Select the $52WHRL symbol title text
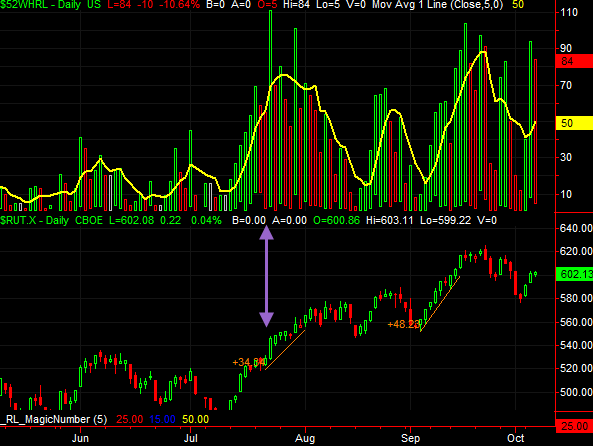Viewport: 593px width, 446px height. [x=24, y=5]
